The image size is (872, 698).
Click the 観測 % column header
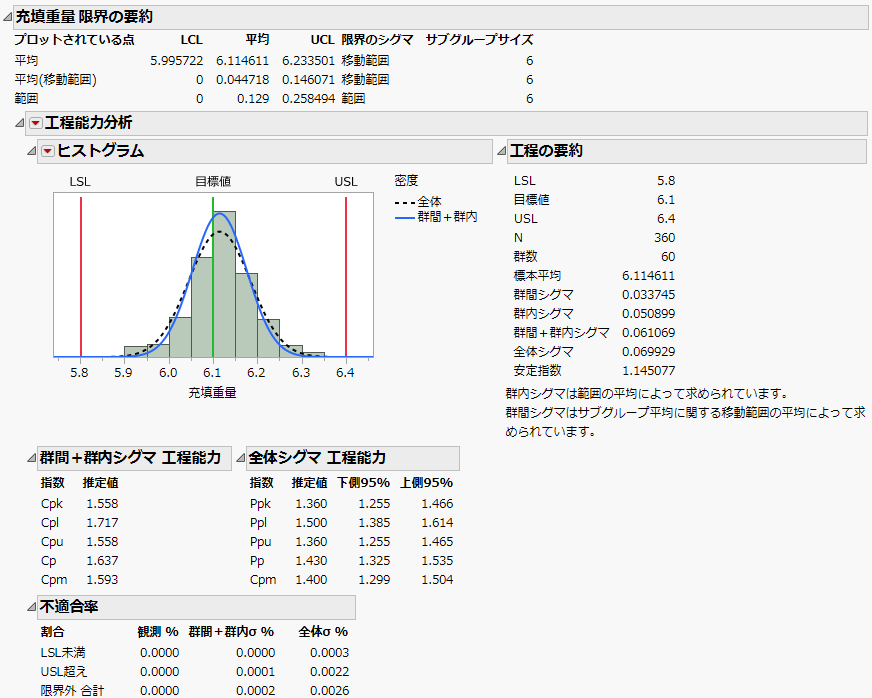pos(158,632)
